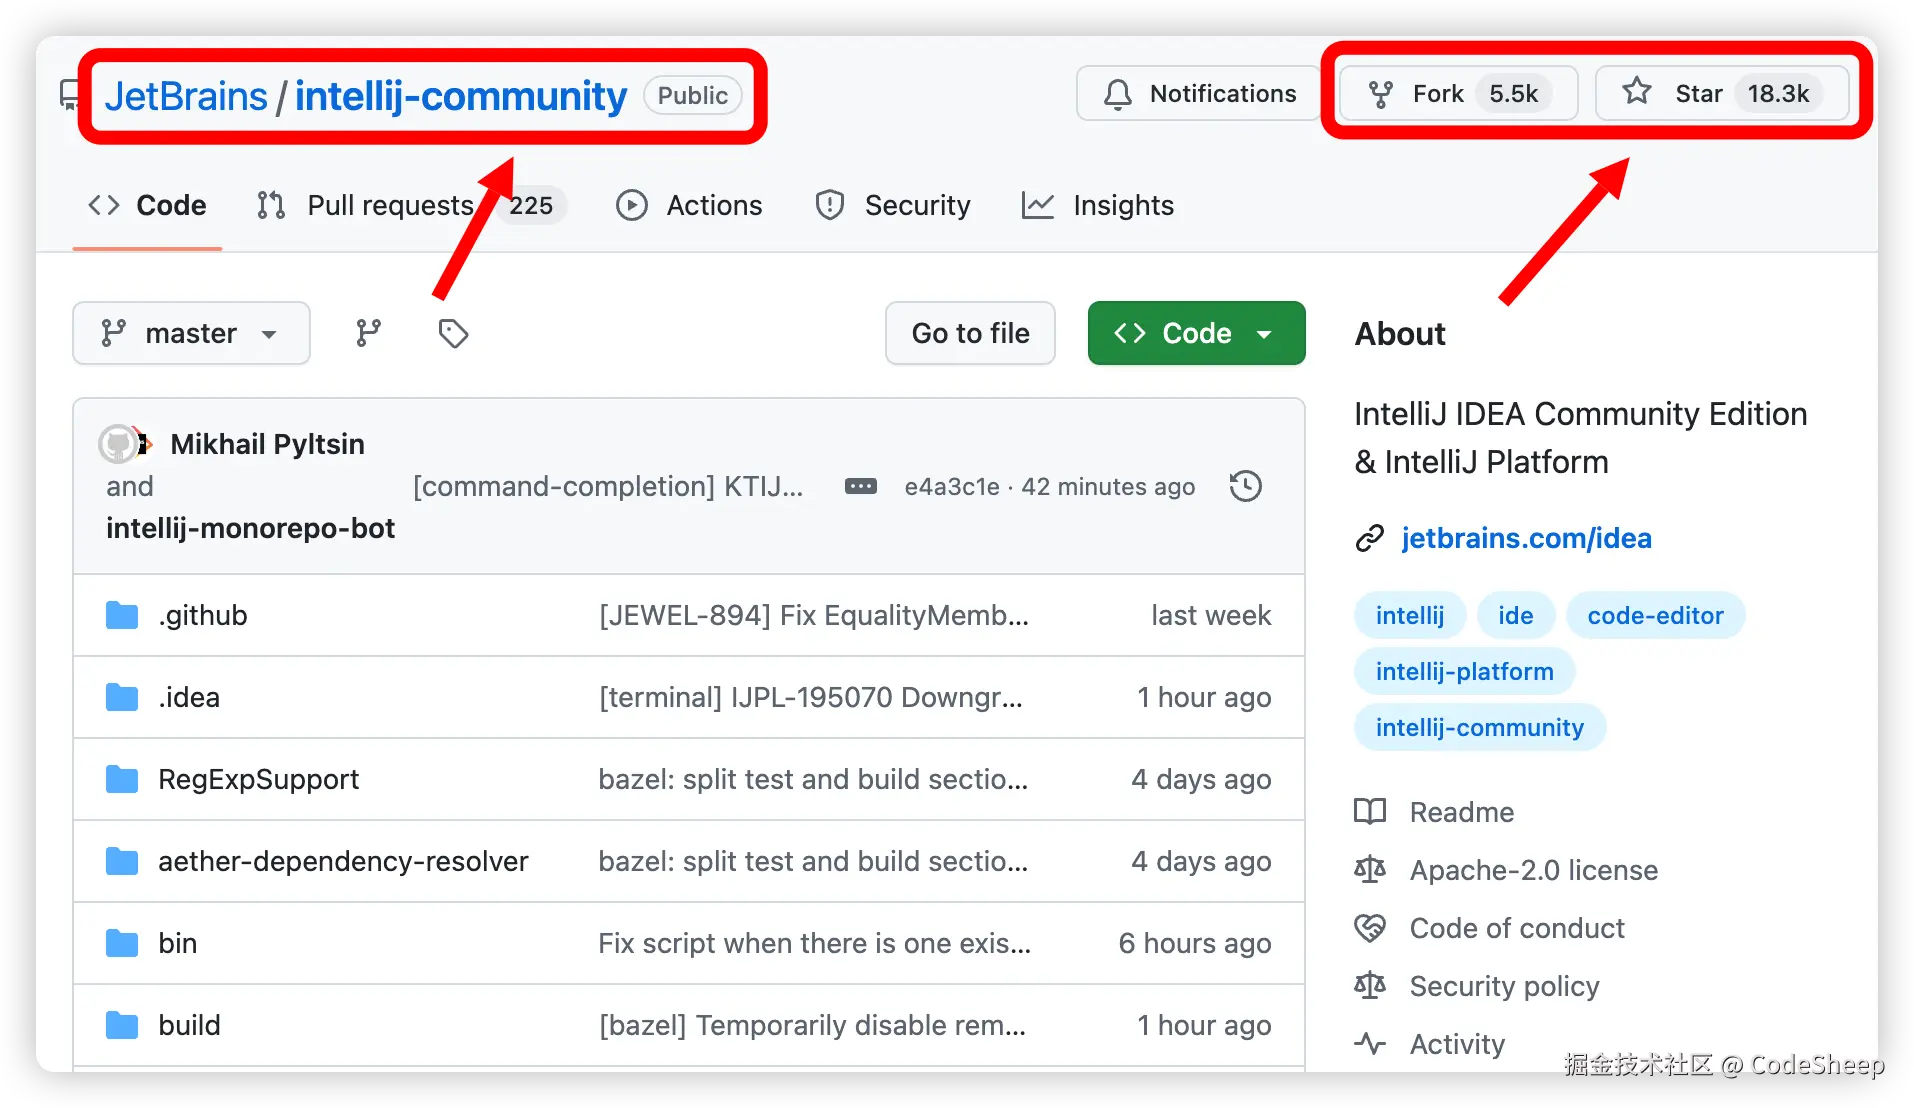Click the commit author avatar

[x=120, y=444]
